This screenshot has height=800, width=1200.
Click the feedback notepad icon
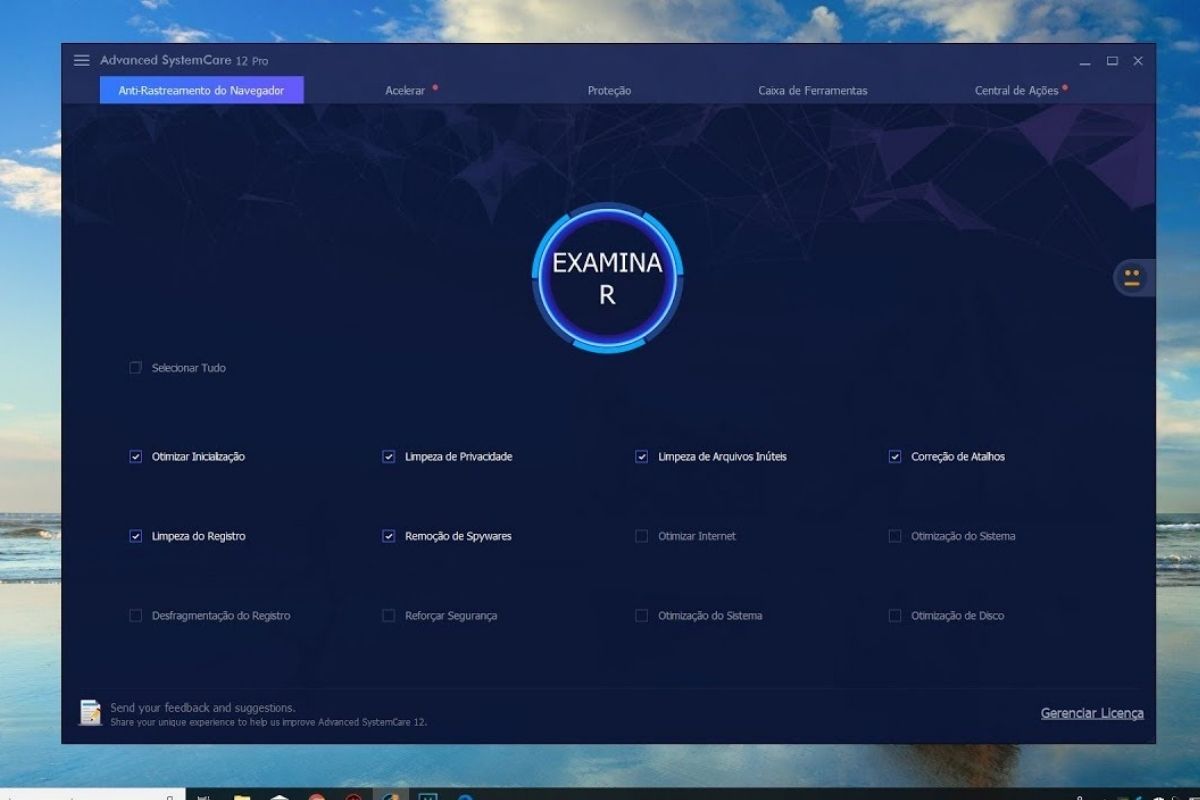[90, 711]
